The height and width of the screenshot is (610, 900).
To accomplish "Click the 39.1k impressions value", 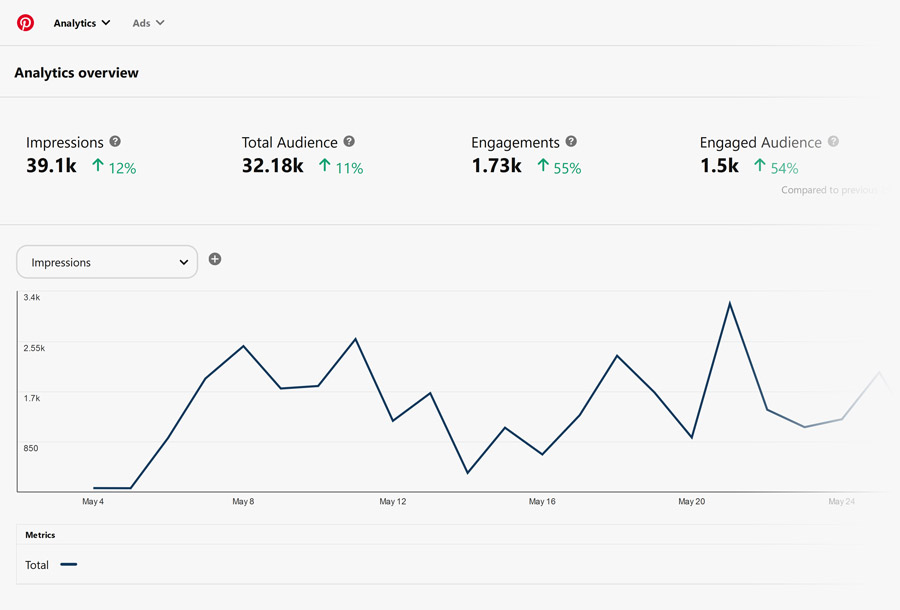I will pyautogui.click(x=51, y=166).
